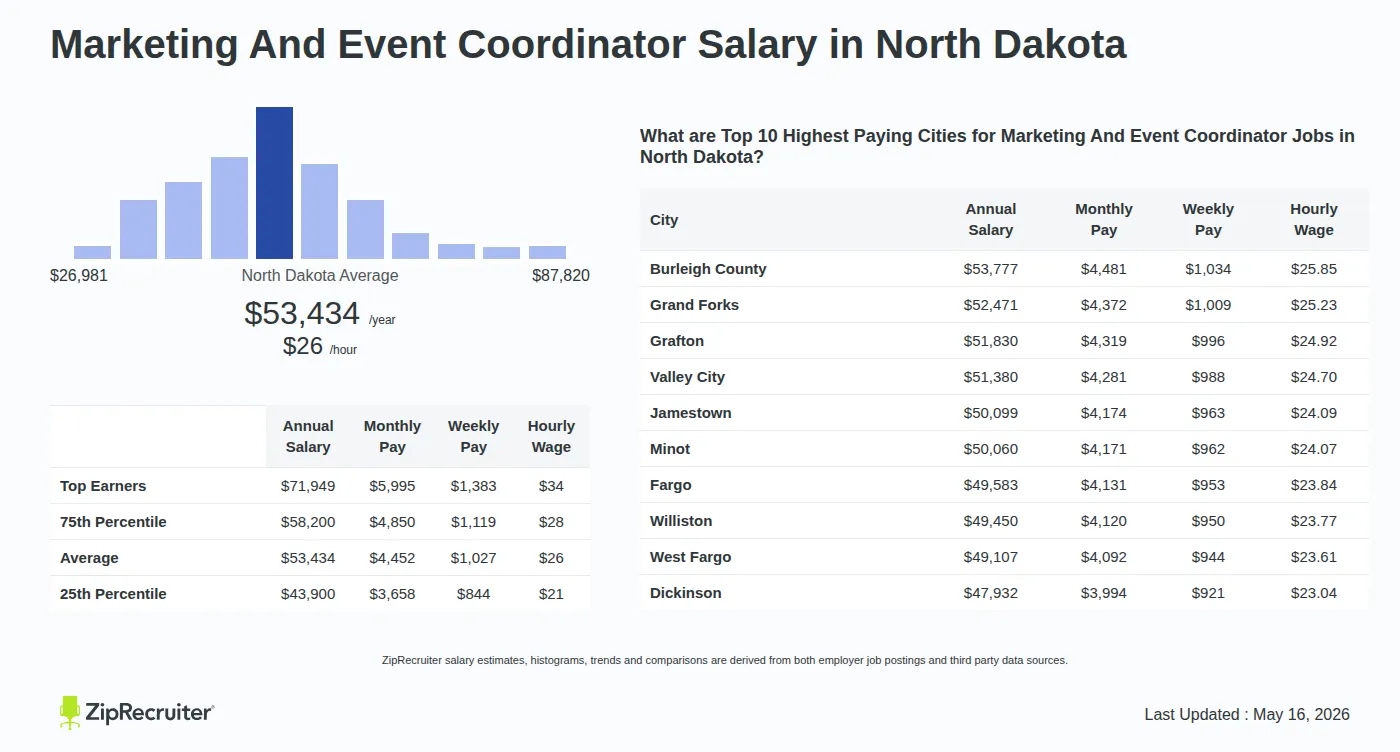Click the Last Updated May 16, 2026 text
Viewport: 1400px width, 752px height.
point(1247,715)
